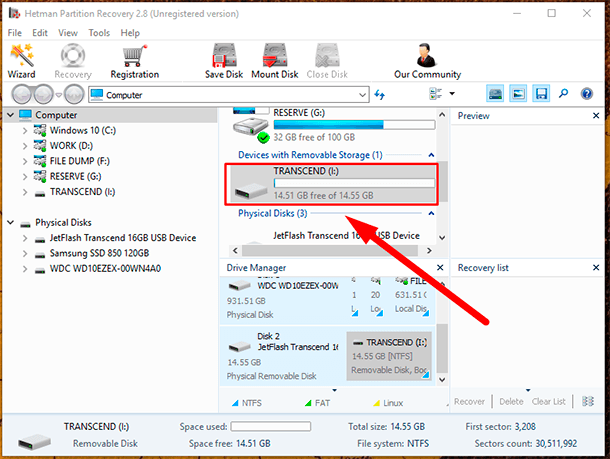Viewport: 610px width, 459px height.
Task: Open the File menu
Action: (15, 33)
